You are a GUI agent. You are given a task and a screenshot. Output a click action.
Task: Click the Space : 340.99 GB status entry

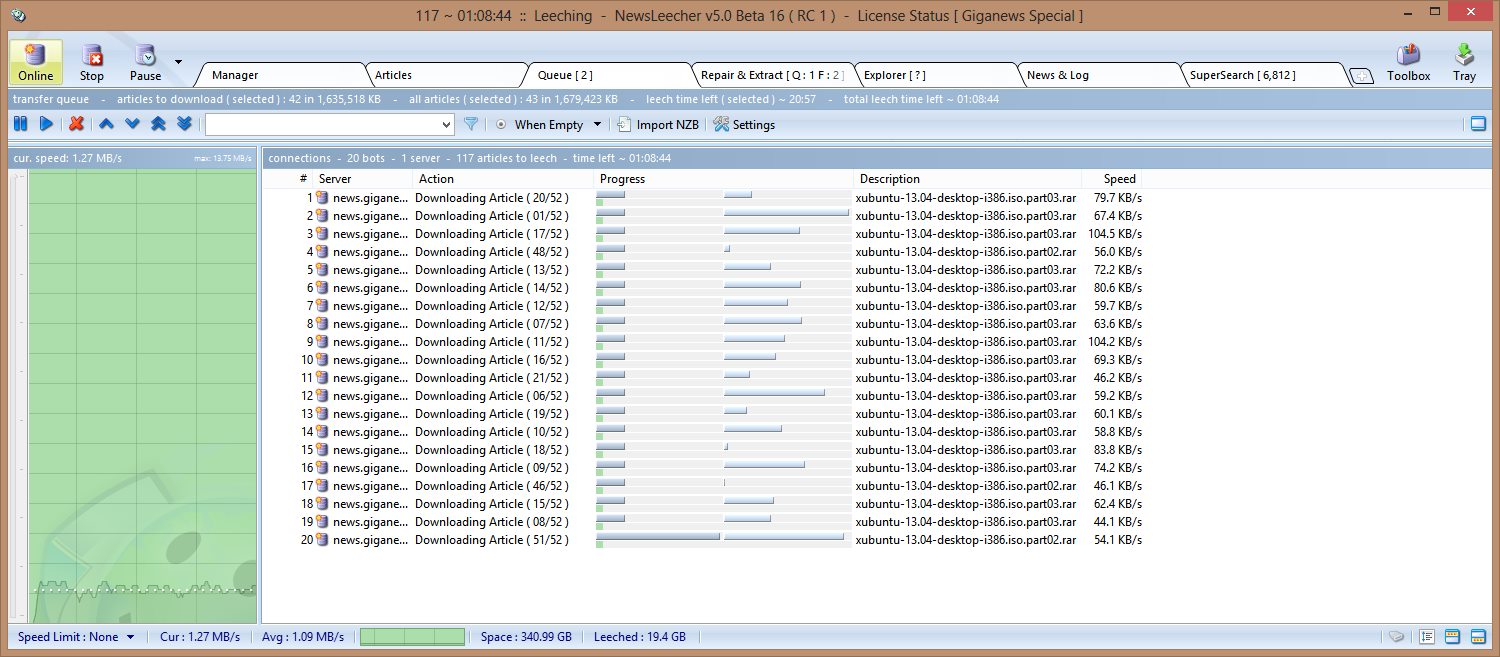click(x=526, y=637)
